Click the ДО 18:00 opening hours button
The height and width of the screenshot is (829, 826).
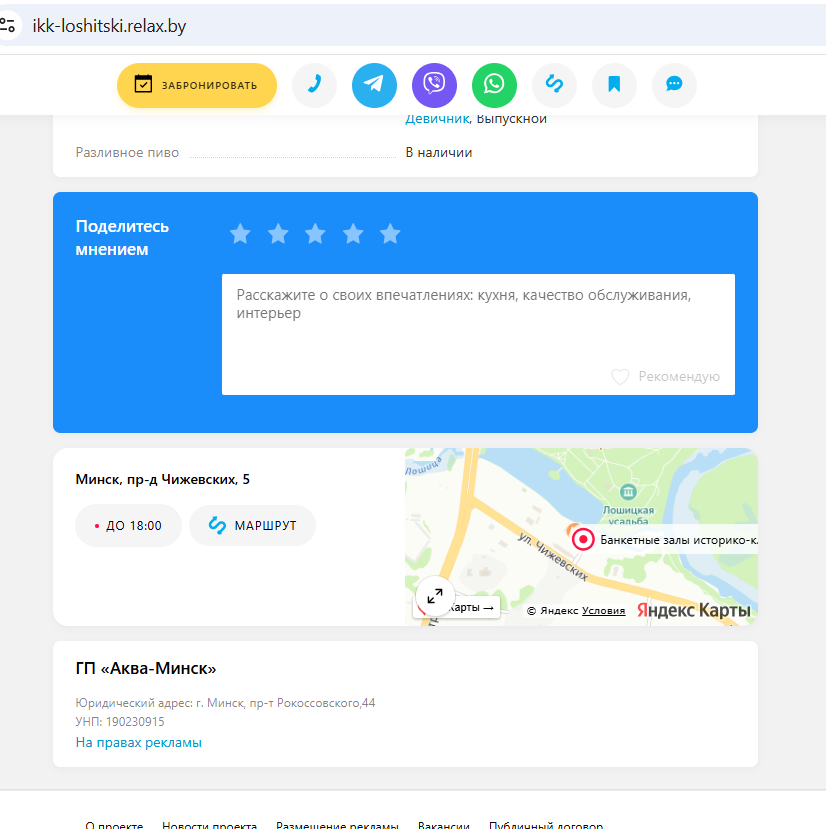pos(129,526)
